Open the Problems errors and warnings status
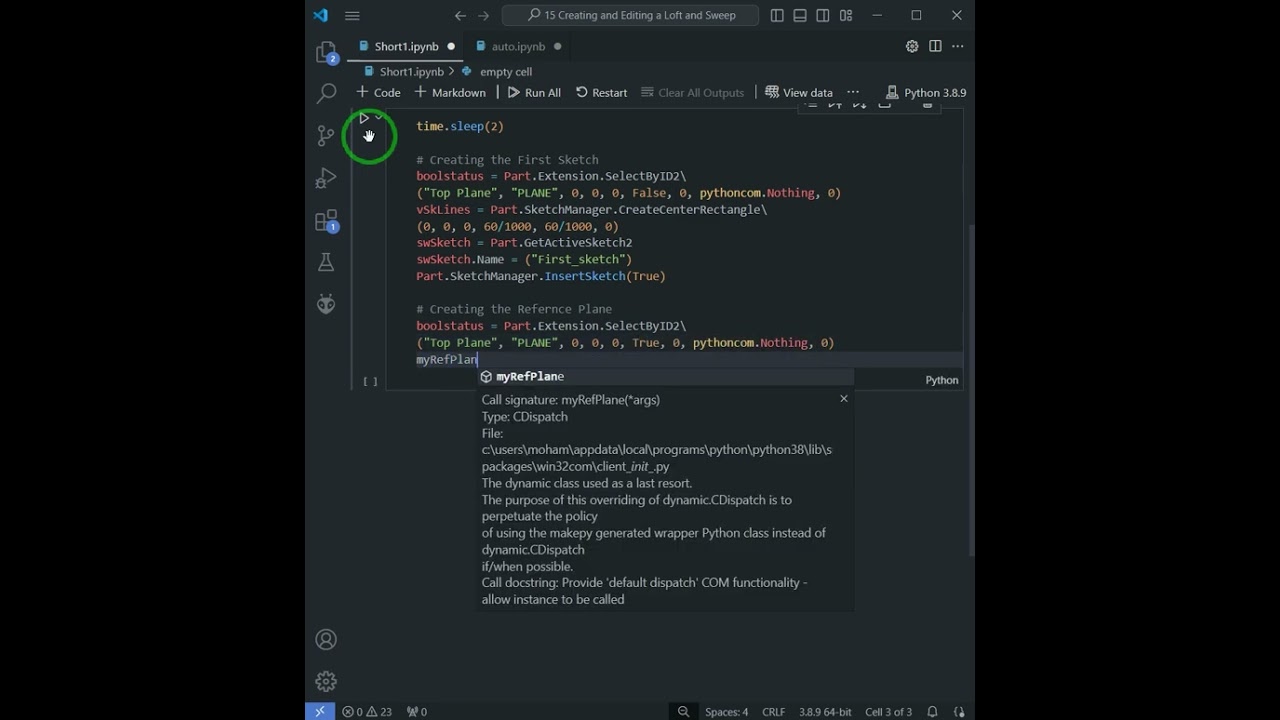This screenshot has width=1280, height=720. [x=367, y=712]
